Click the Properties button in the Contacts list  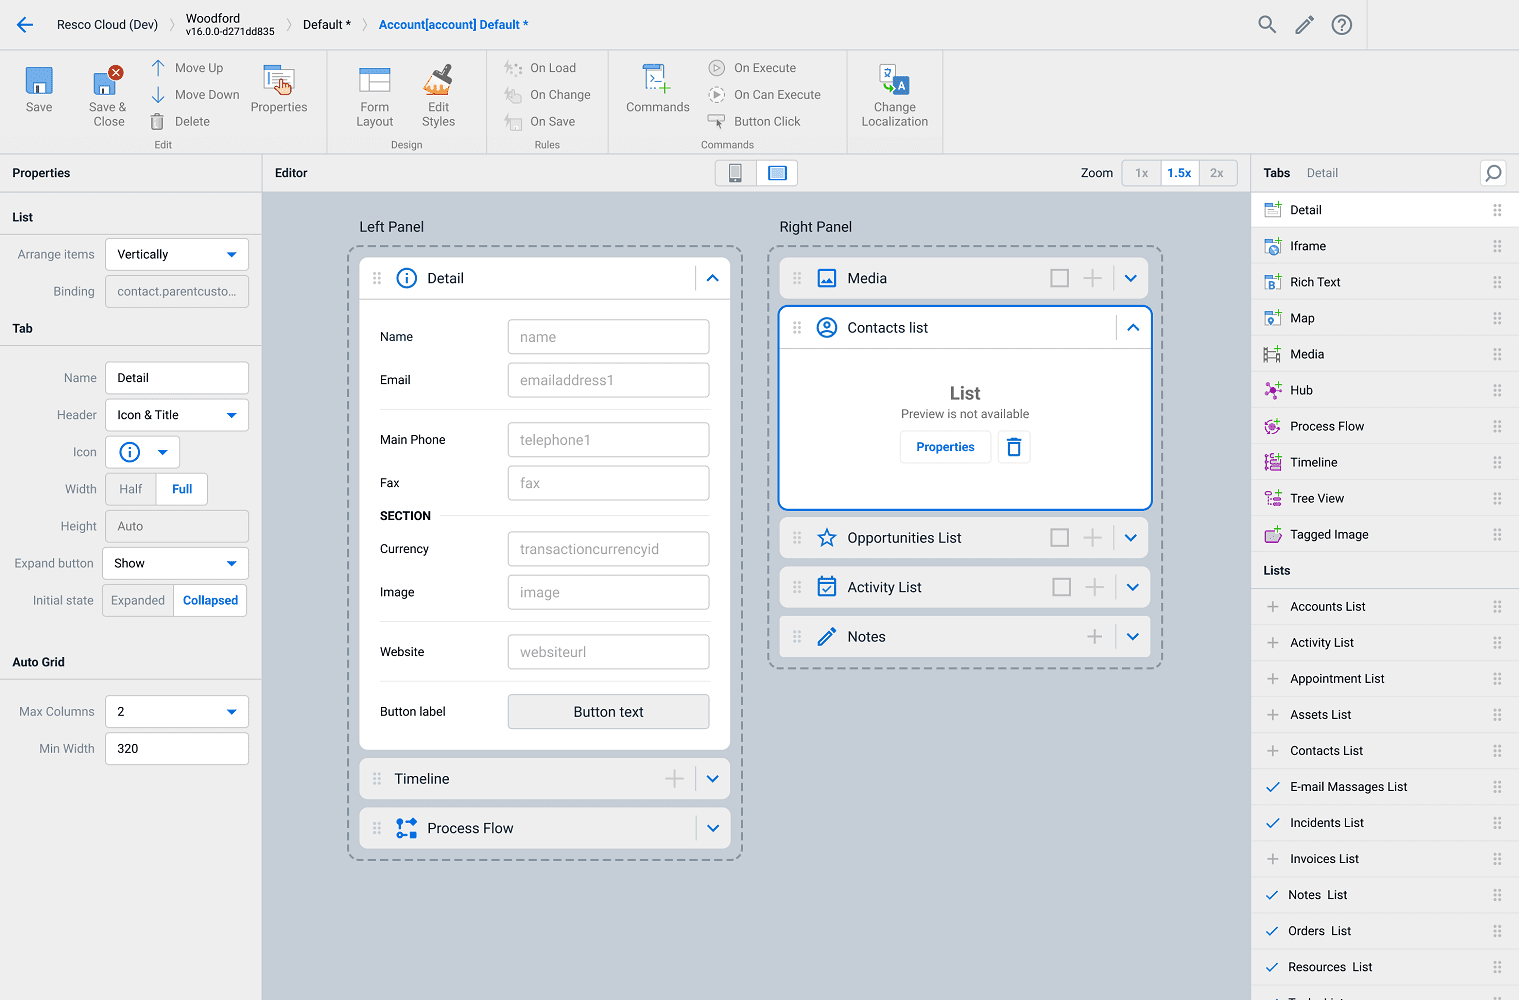coord(945,447)
